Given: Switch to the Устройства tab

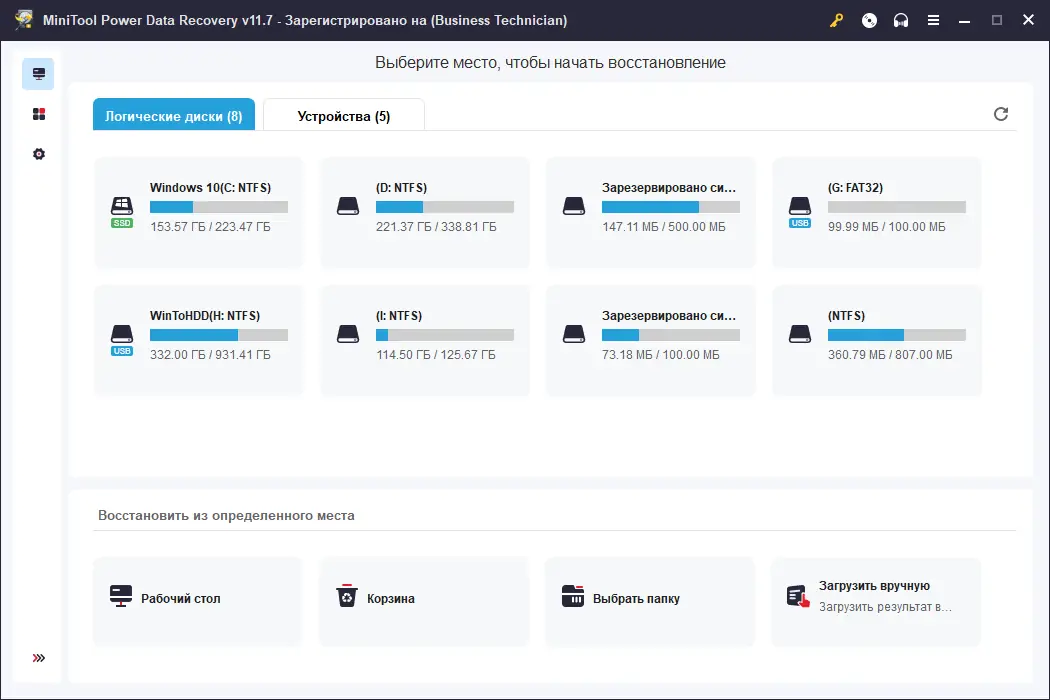Looking at the screenshot, I should pyautogui.click(x=343, y=114).
